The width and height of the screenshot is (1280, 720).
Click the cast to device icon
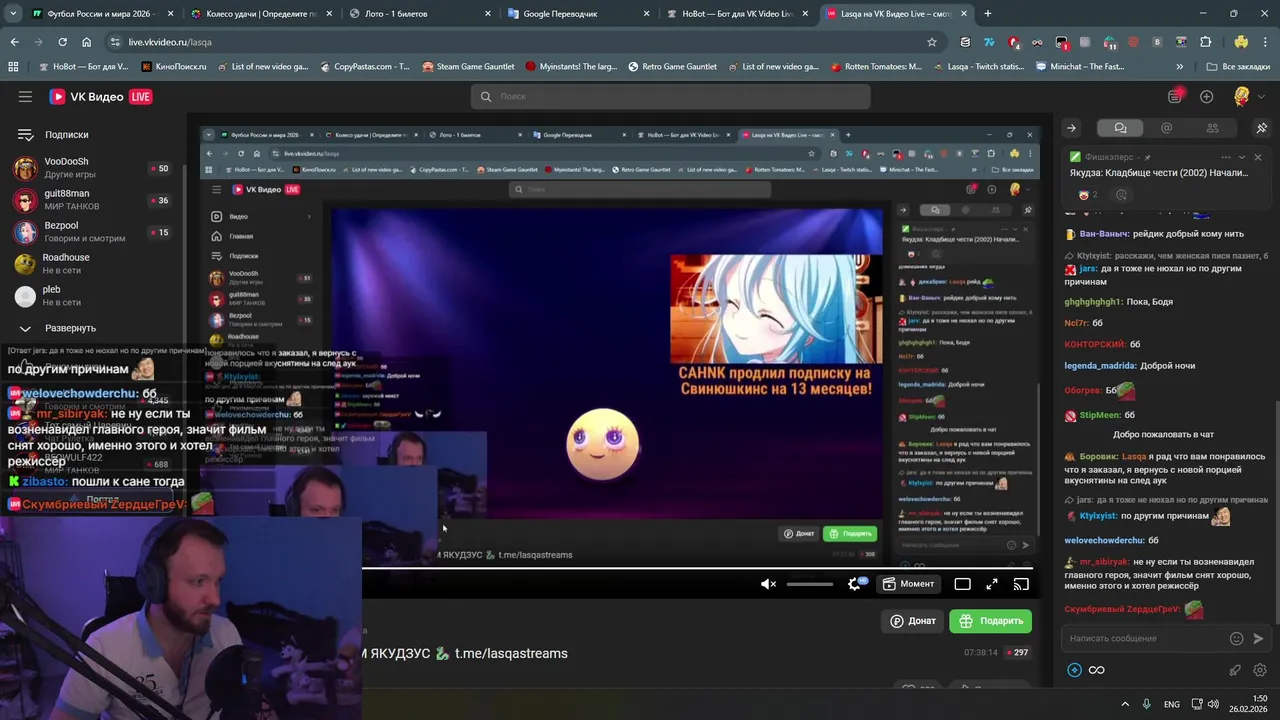click(1021, 584)
